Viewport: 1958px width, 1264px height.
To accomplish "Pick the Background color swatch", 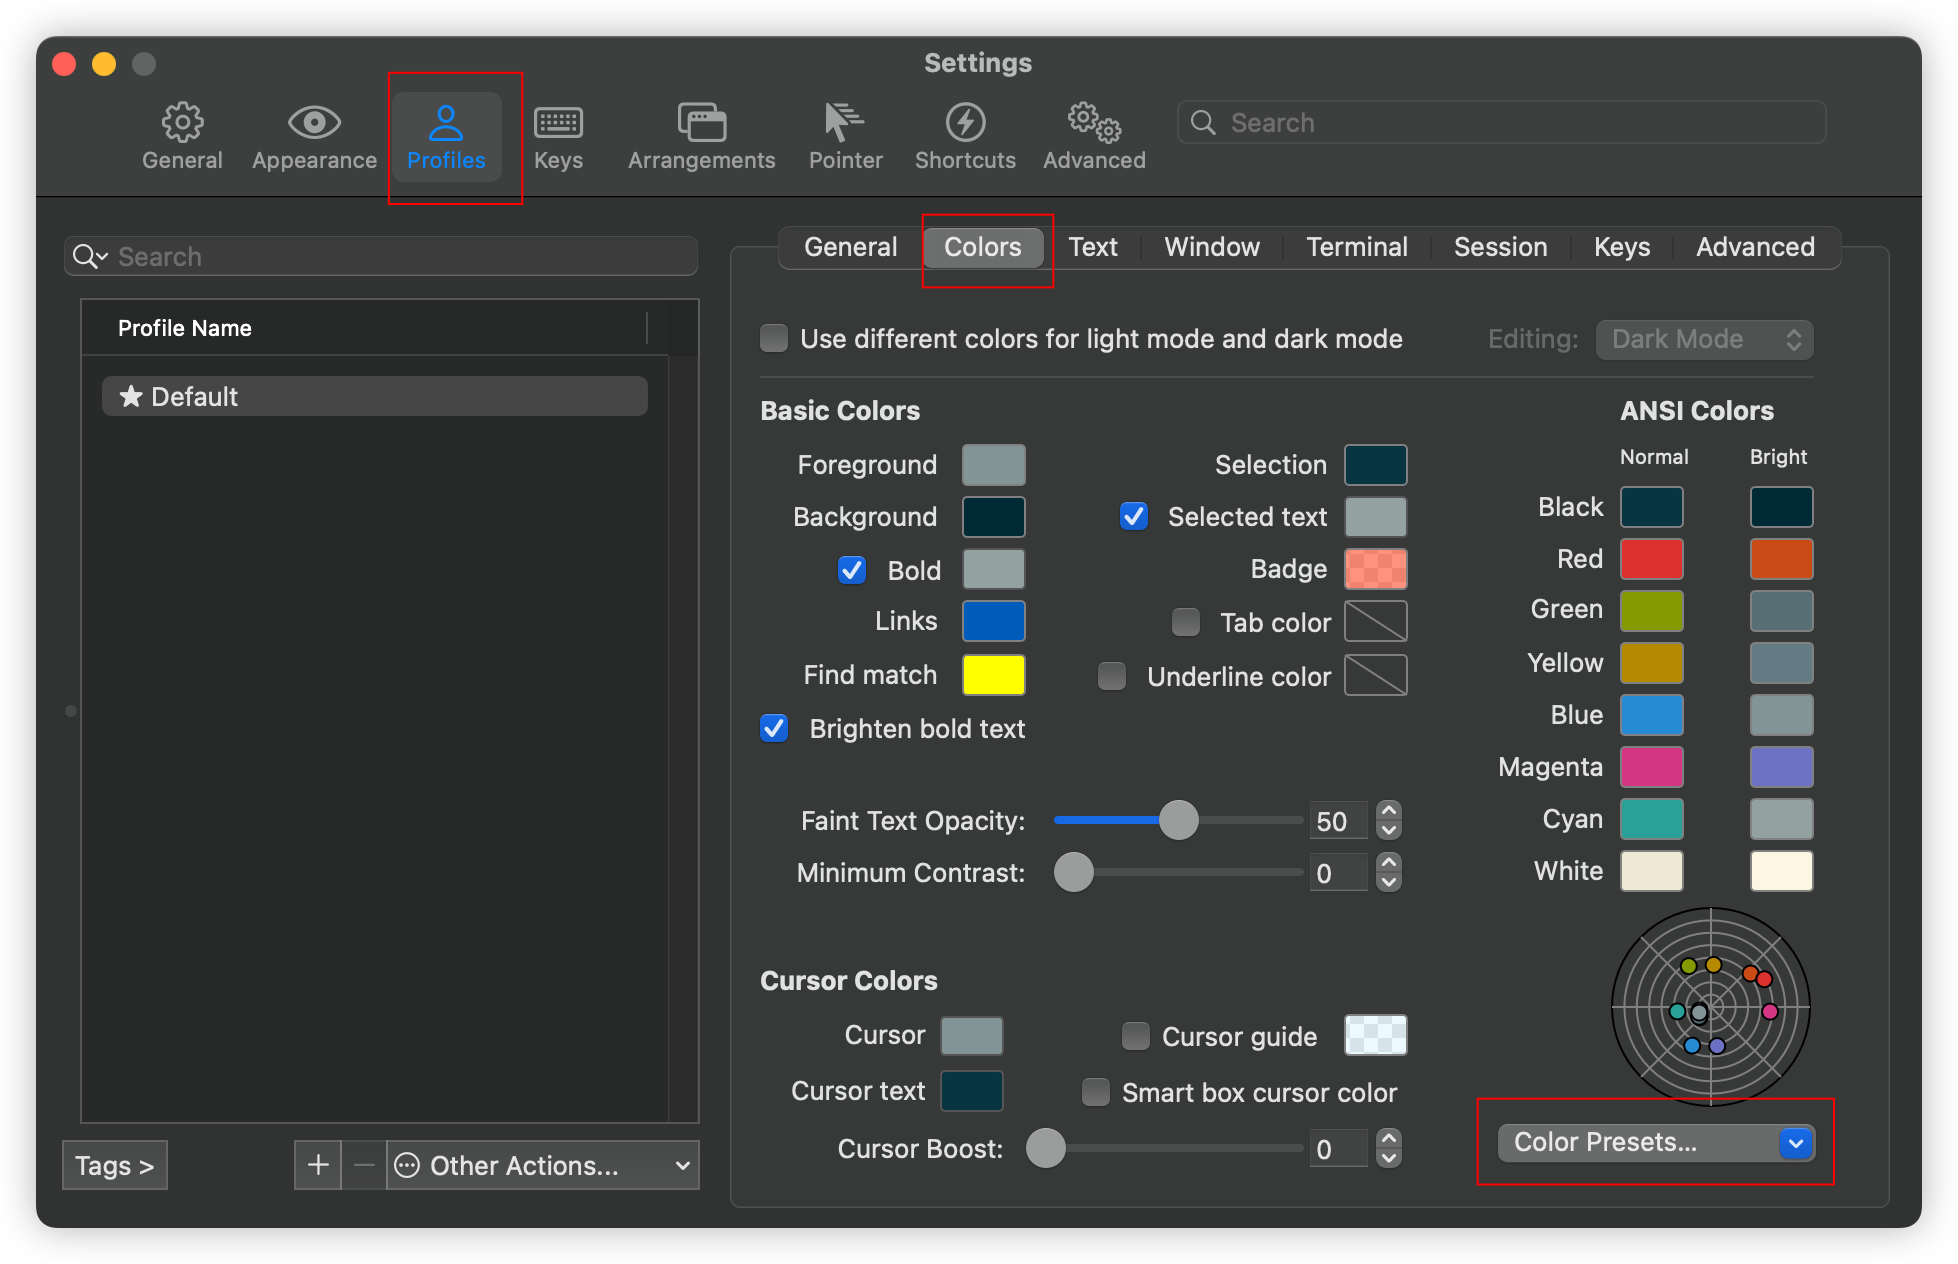I will (x=993, y=517).
